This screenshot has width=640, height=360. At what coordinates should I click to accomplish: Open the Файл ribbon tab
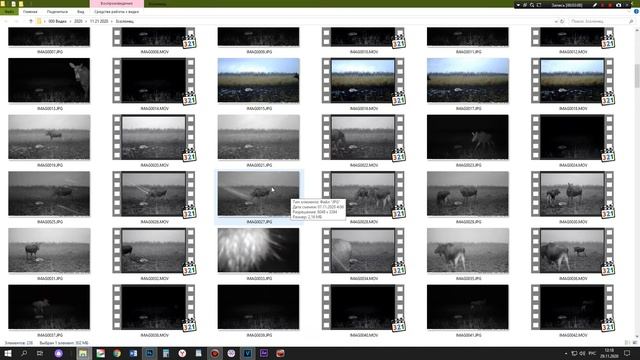(x=9, y=12)
